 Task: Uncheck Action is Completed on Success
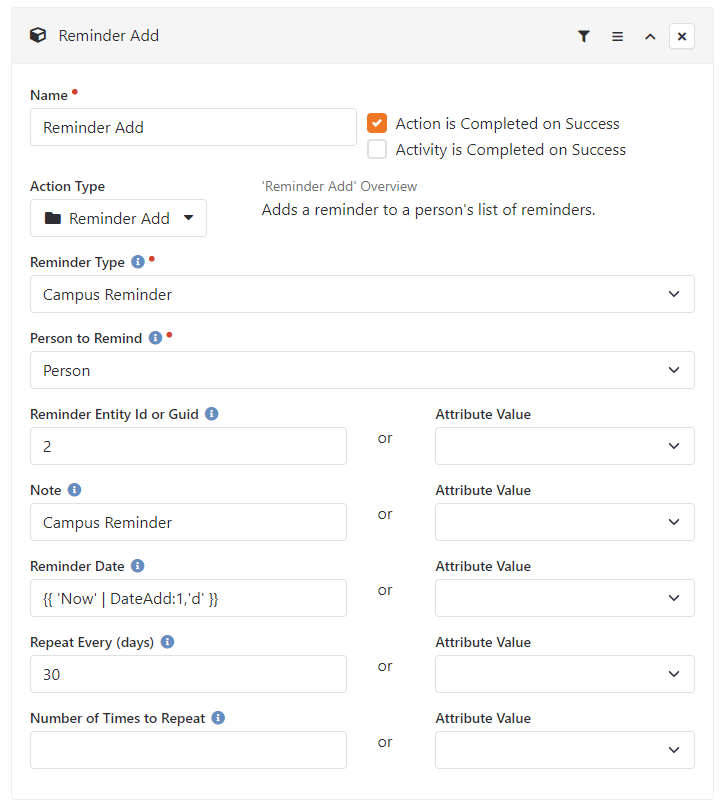pyautogui.click(x=377, y=123)
